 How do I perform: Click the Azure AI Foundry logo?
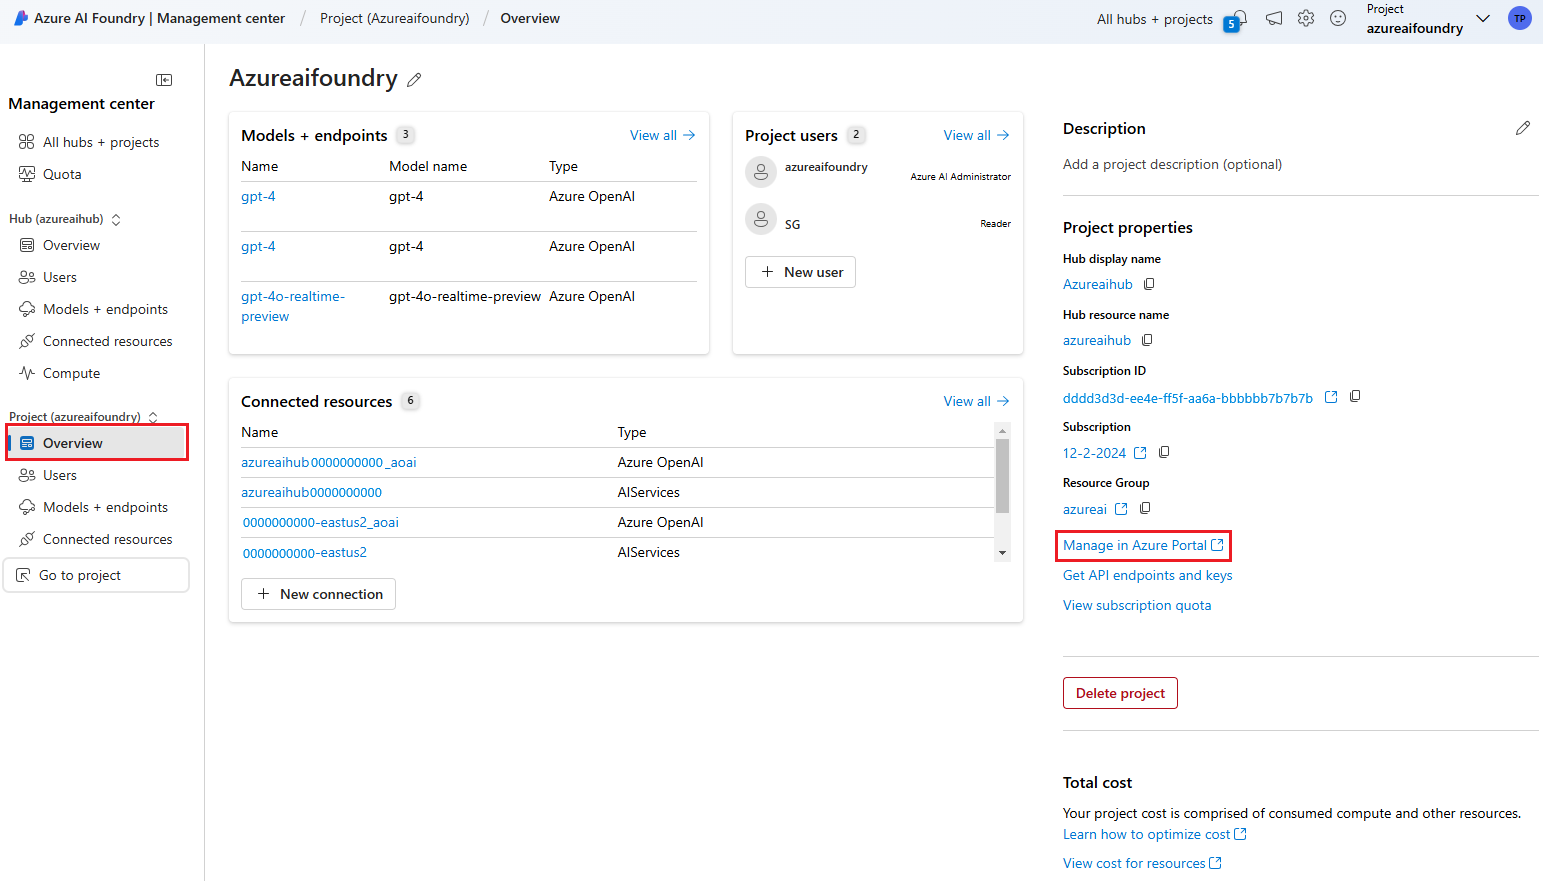[x=21, y=18]
